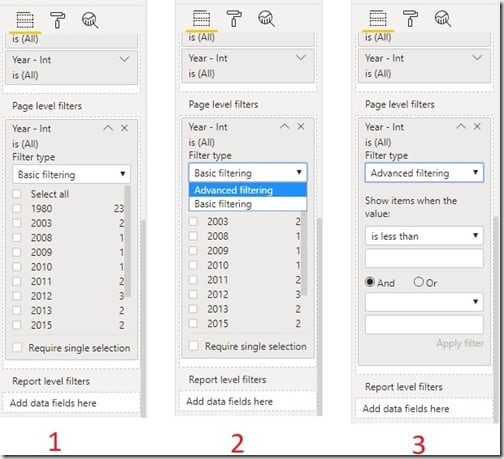Click year list scrollbar in panel 2

click(x=304, y=253)
